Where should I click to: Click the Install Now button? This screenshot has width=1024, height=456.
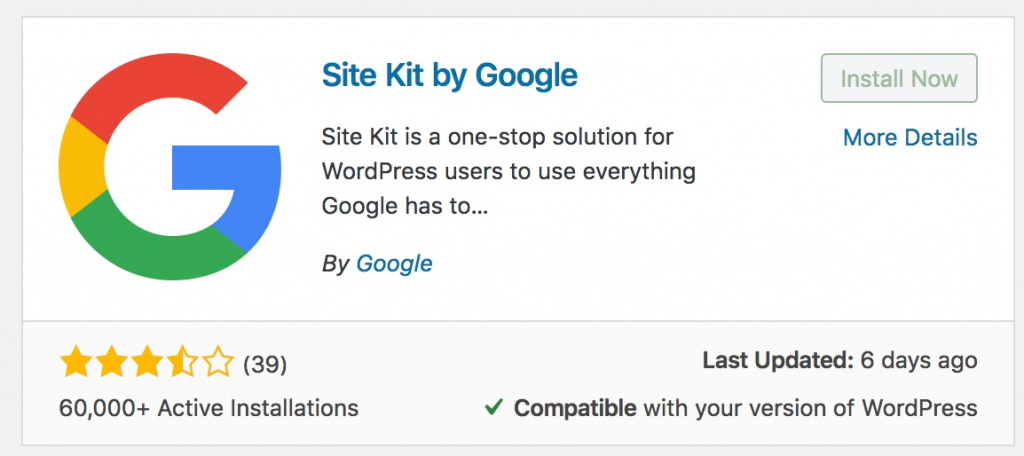(x=899, y=78)
